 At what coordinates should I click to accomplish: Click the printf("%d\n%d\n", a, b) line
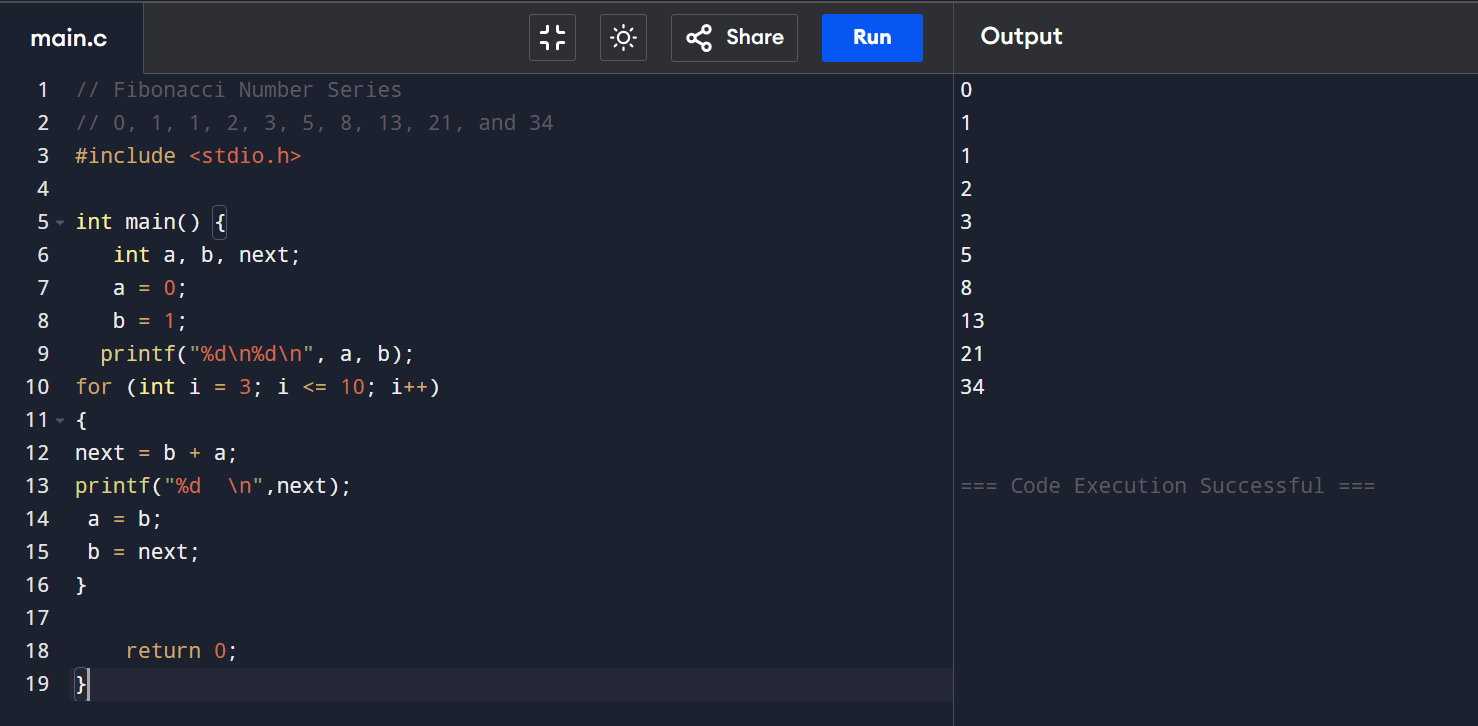257,354
